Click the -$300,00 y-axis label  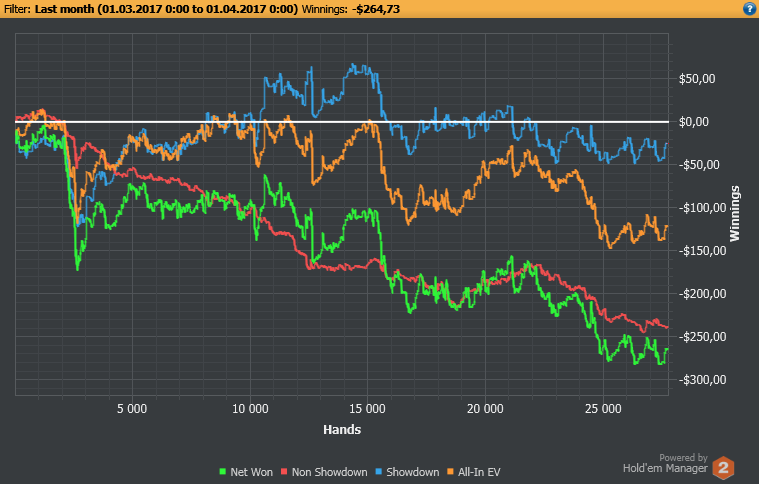coord(702,380)
